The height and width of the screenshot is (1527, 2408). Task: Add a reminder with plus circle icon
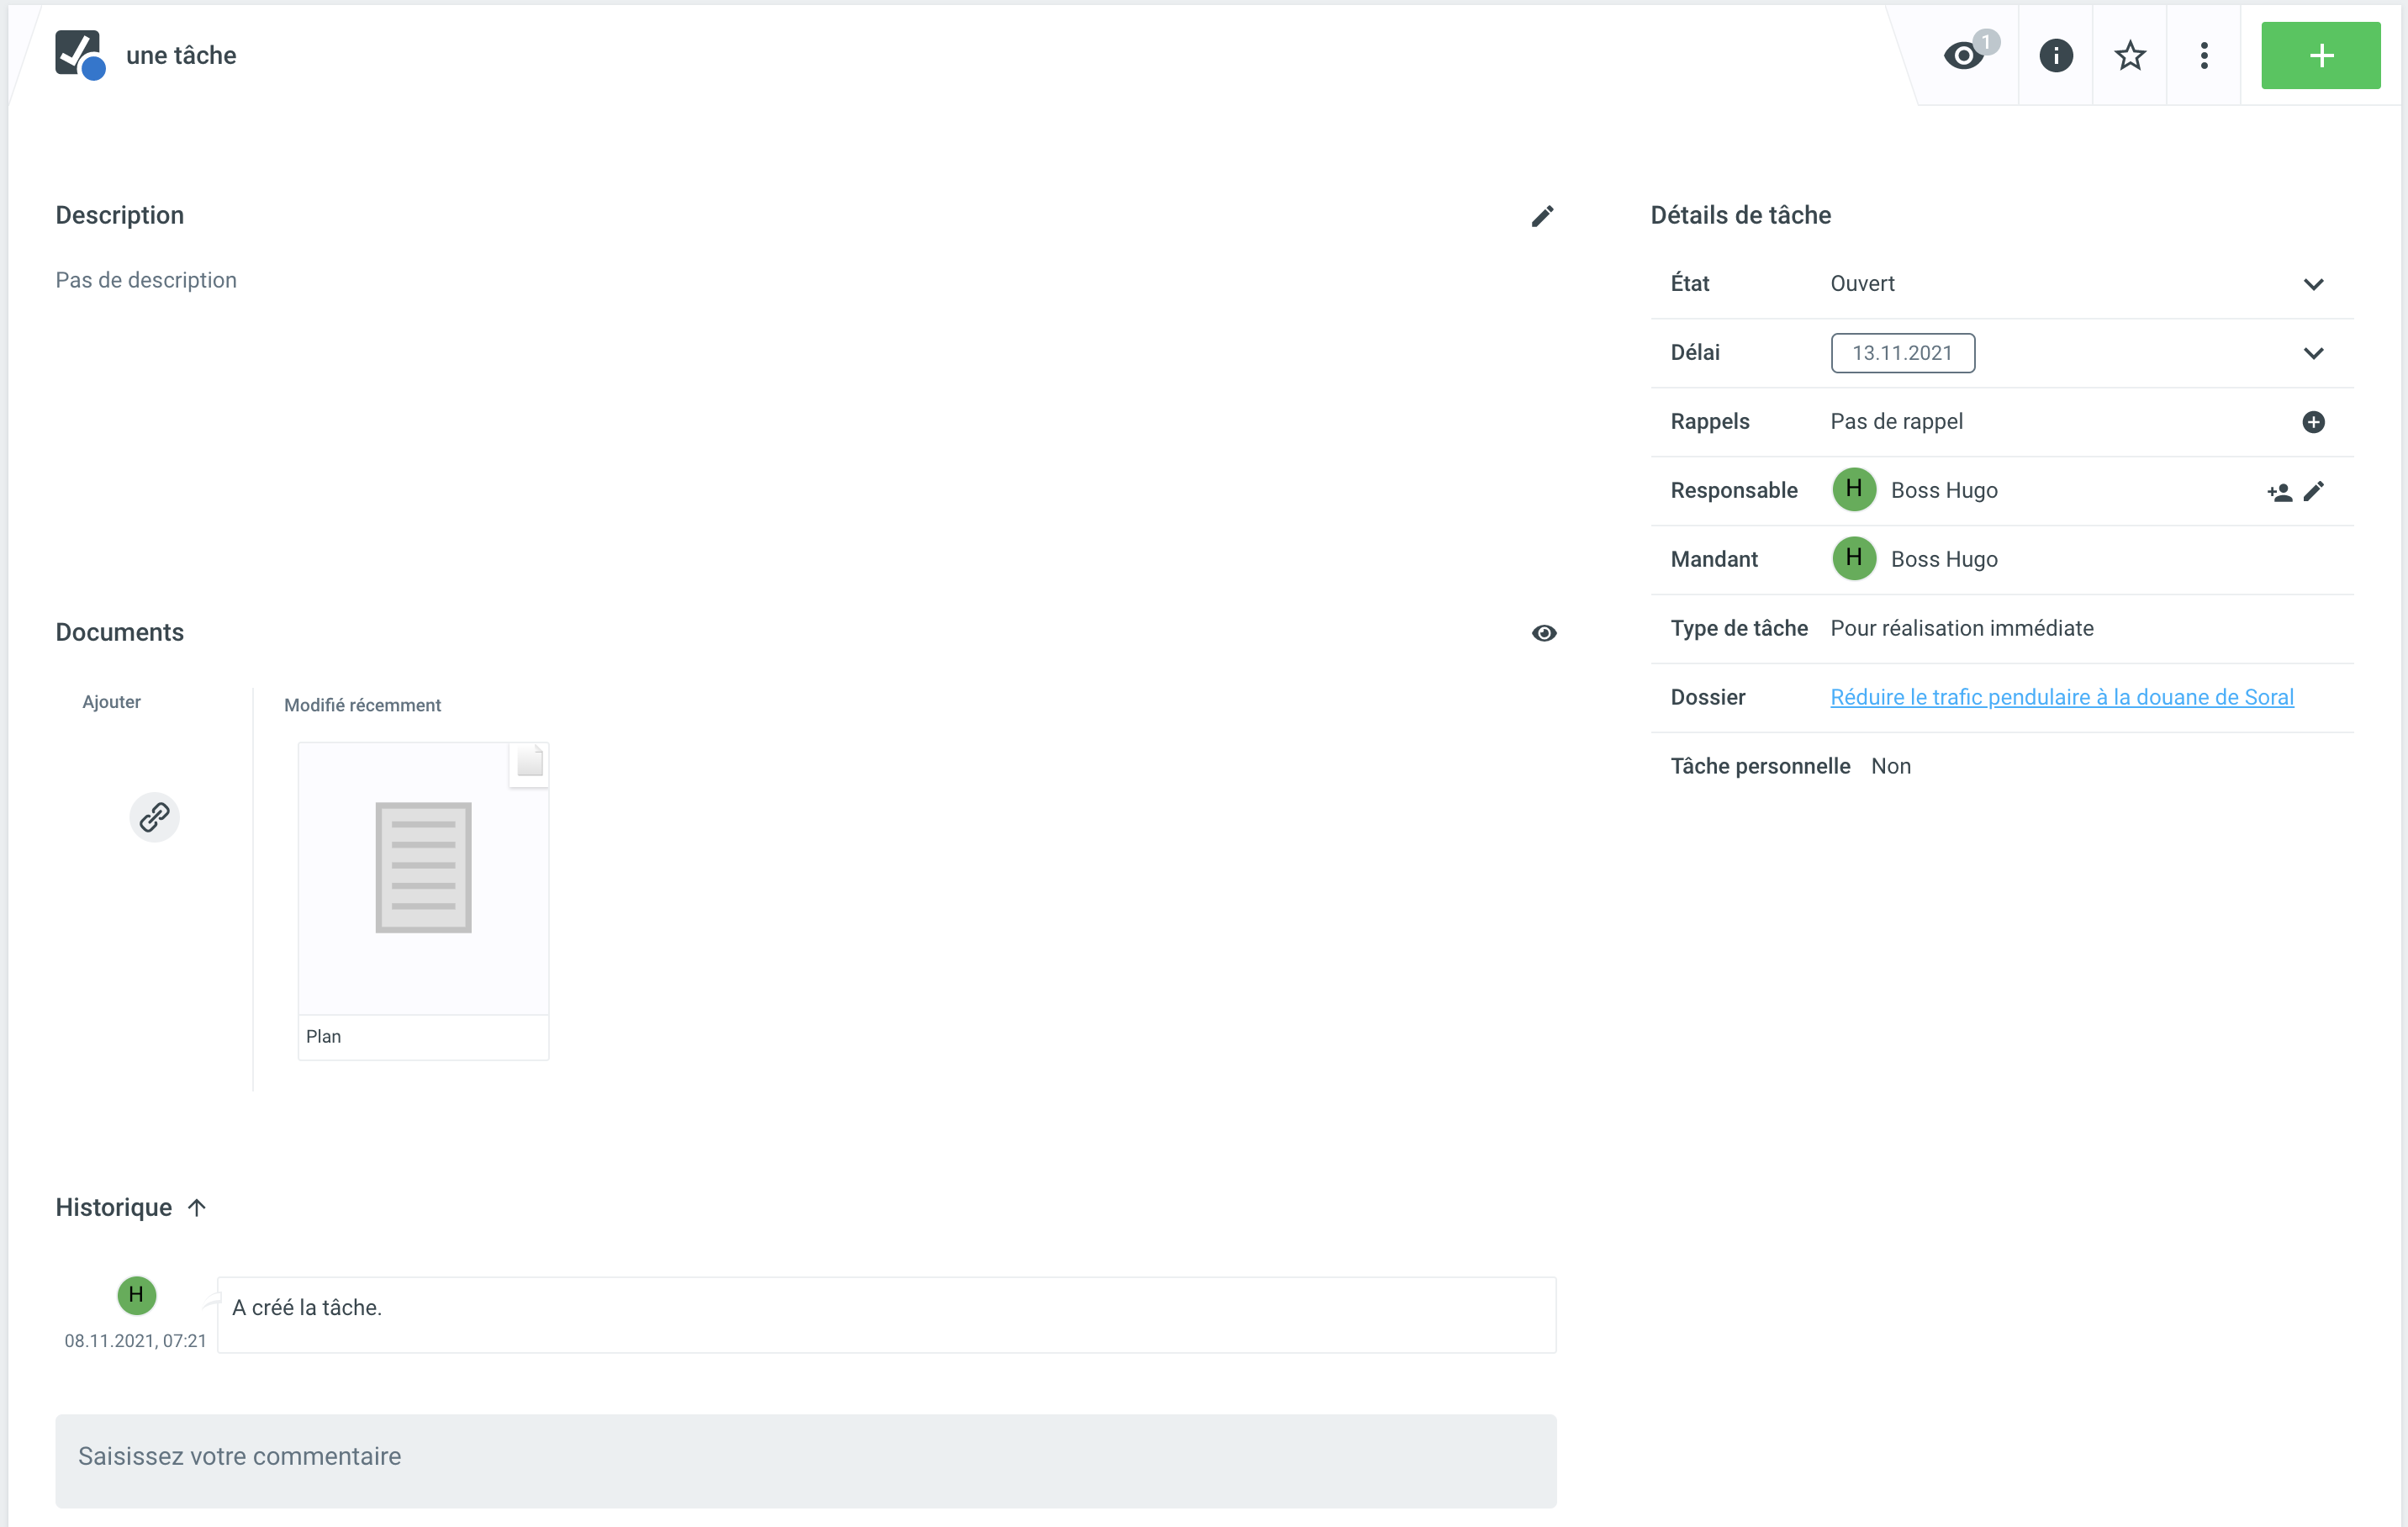[2313, 422]
